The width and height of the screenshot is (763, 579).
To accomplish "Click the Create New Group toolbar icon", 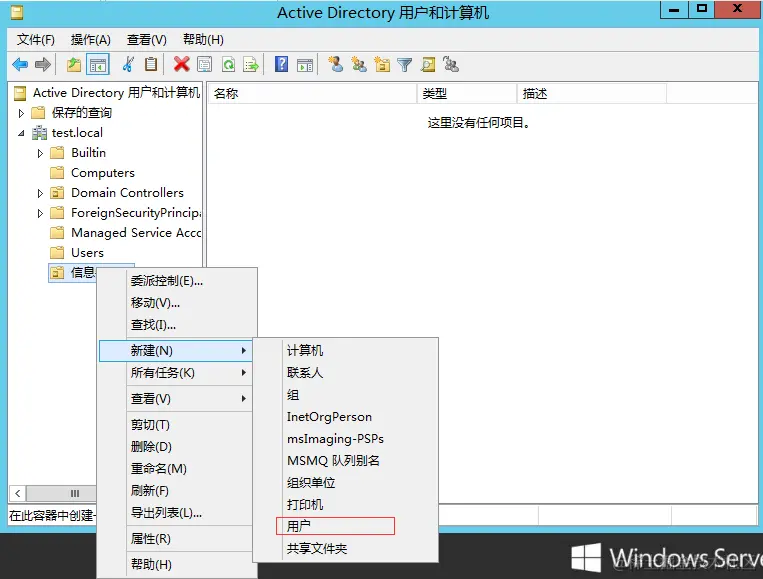I will tap(359, 64).
